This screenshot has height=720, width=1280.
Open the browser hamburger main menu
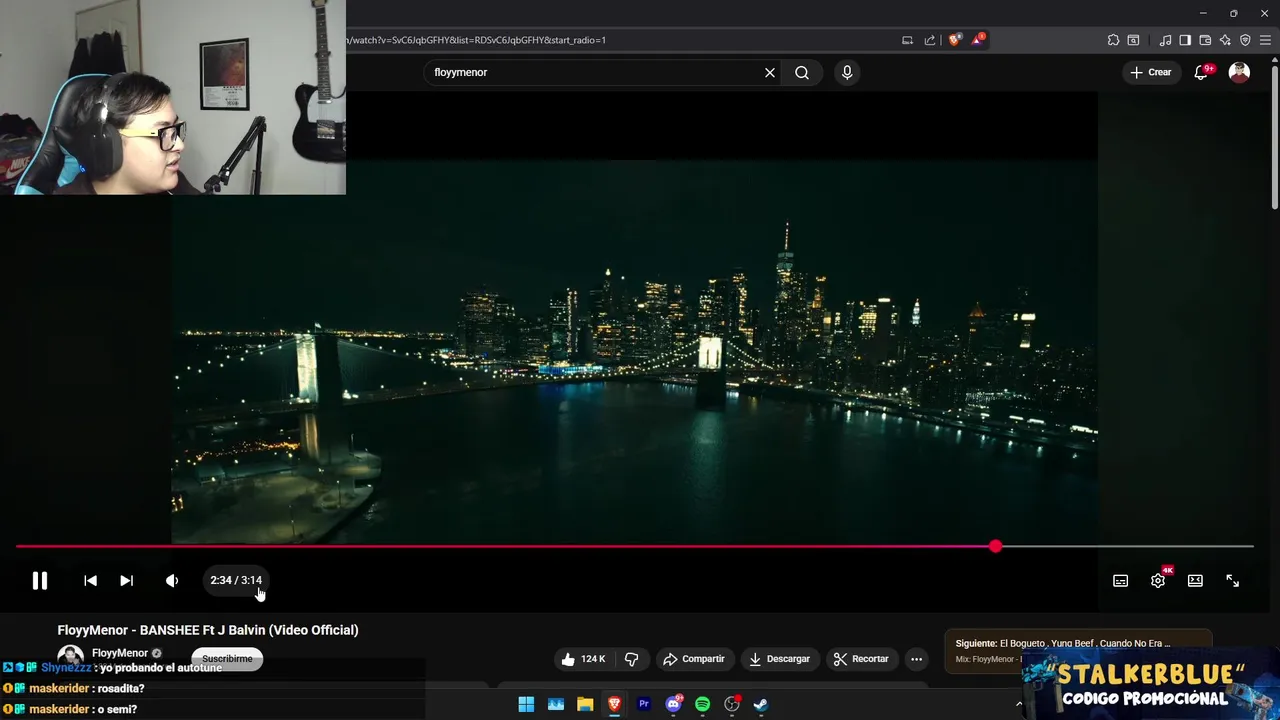[x=1265, y=40]
